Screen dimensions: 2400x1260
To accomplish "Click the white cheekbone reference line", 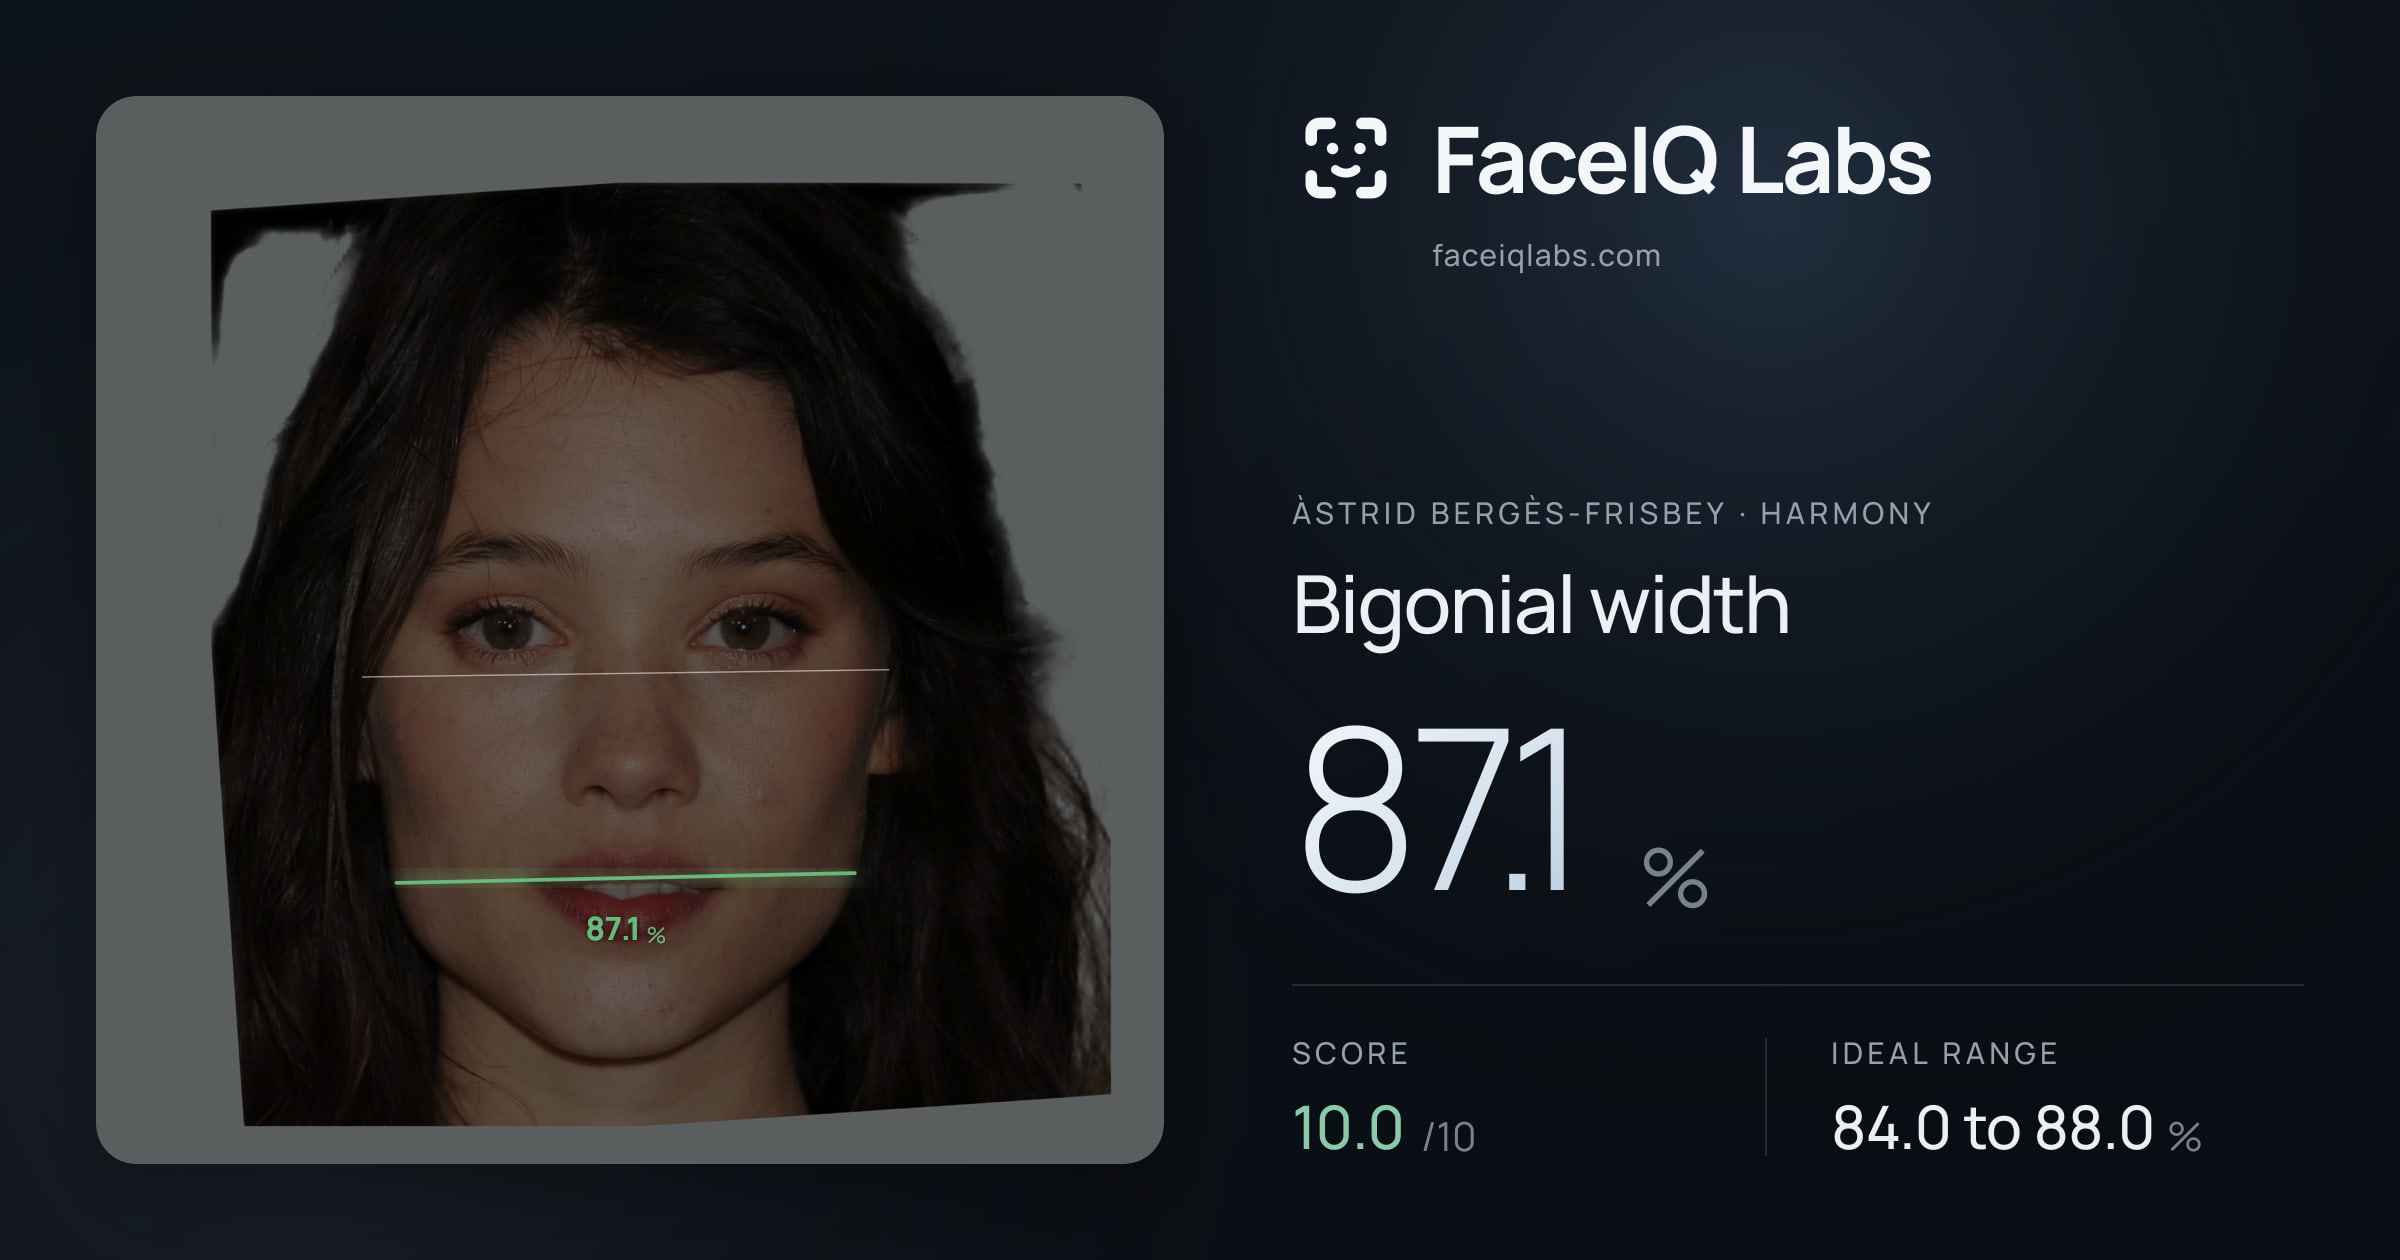I will point(625,673).
